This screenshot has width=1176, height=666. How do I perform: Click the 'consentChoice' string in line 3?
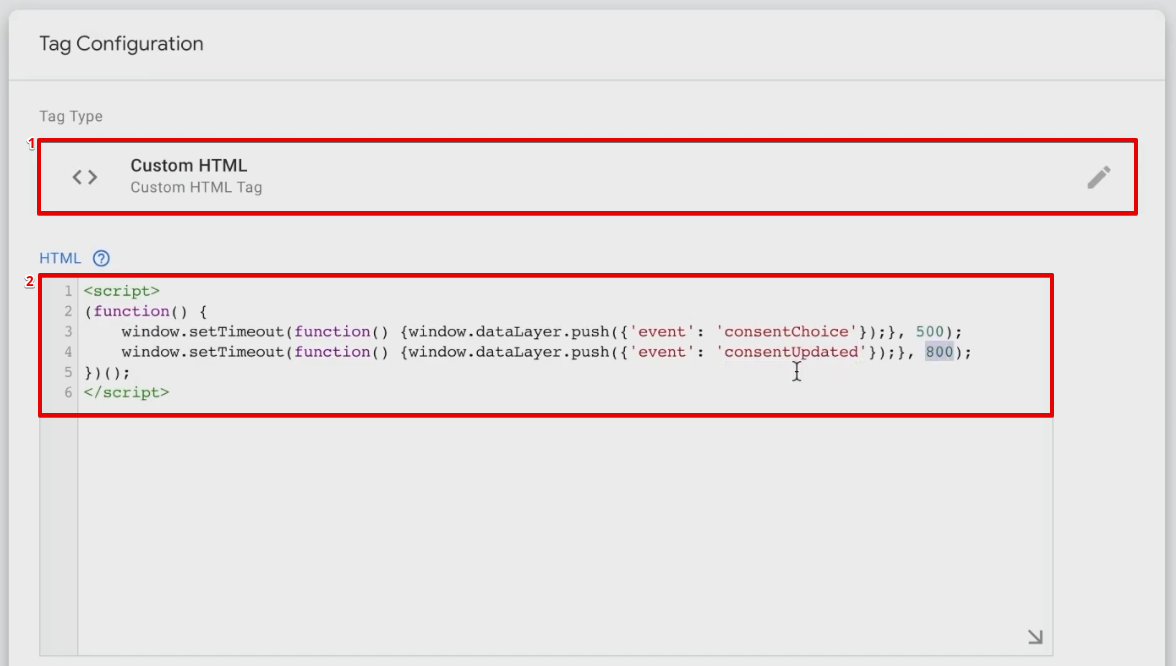point(786,332)
